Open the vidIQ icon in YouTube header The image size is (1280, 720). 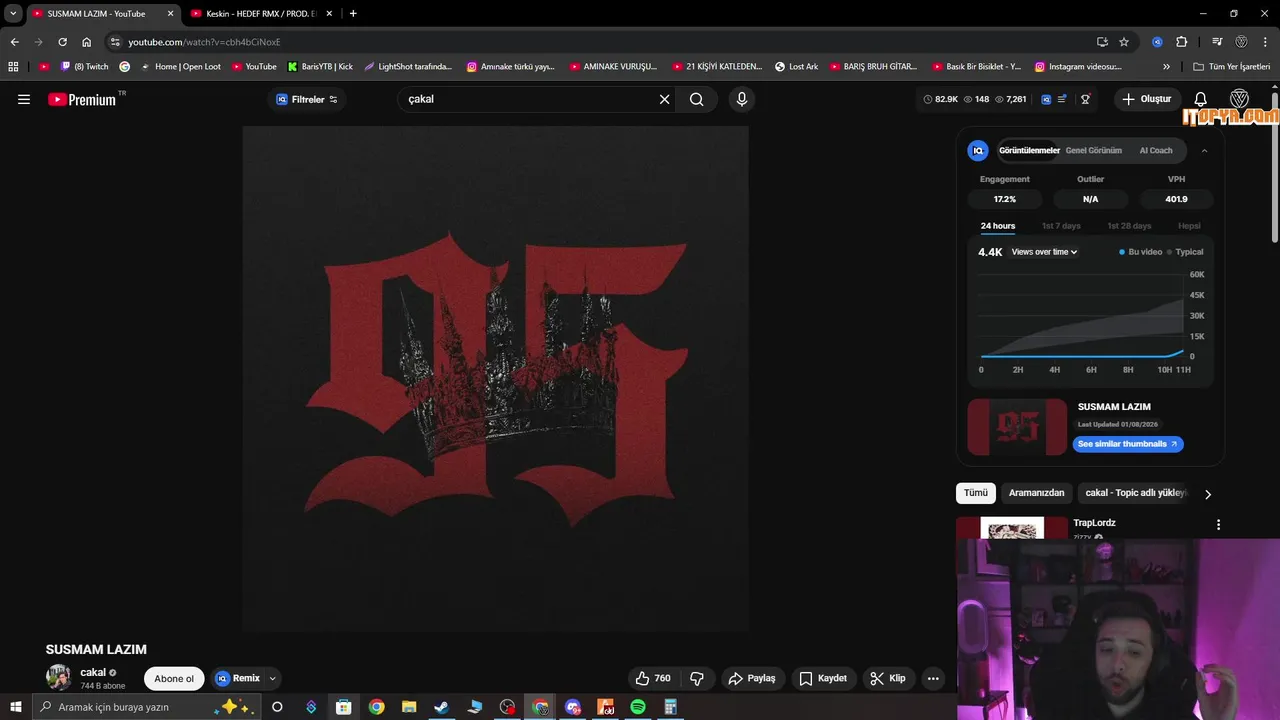coord(1046,99)
